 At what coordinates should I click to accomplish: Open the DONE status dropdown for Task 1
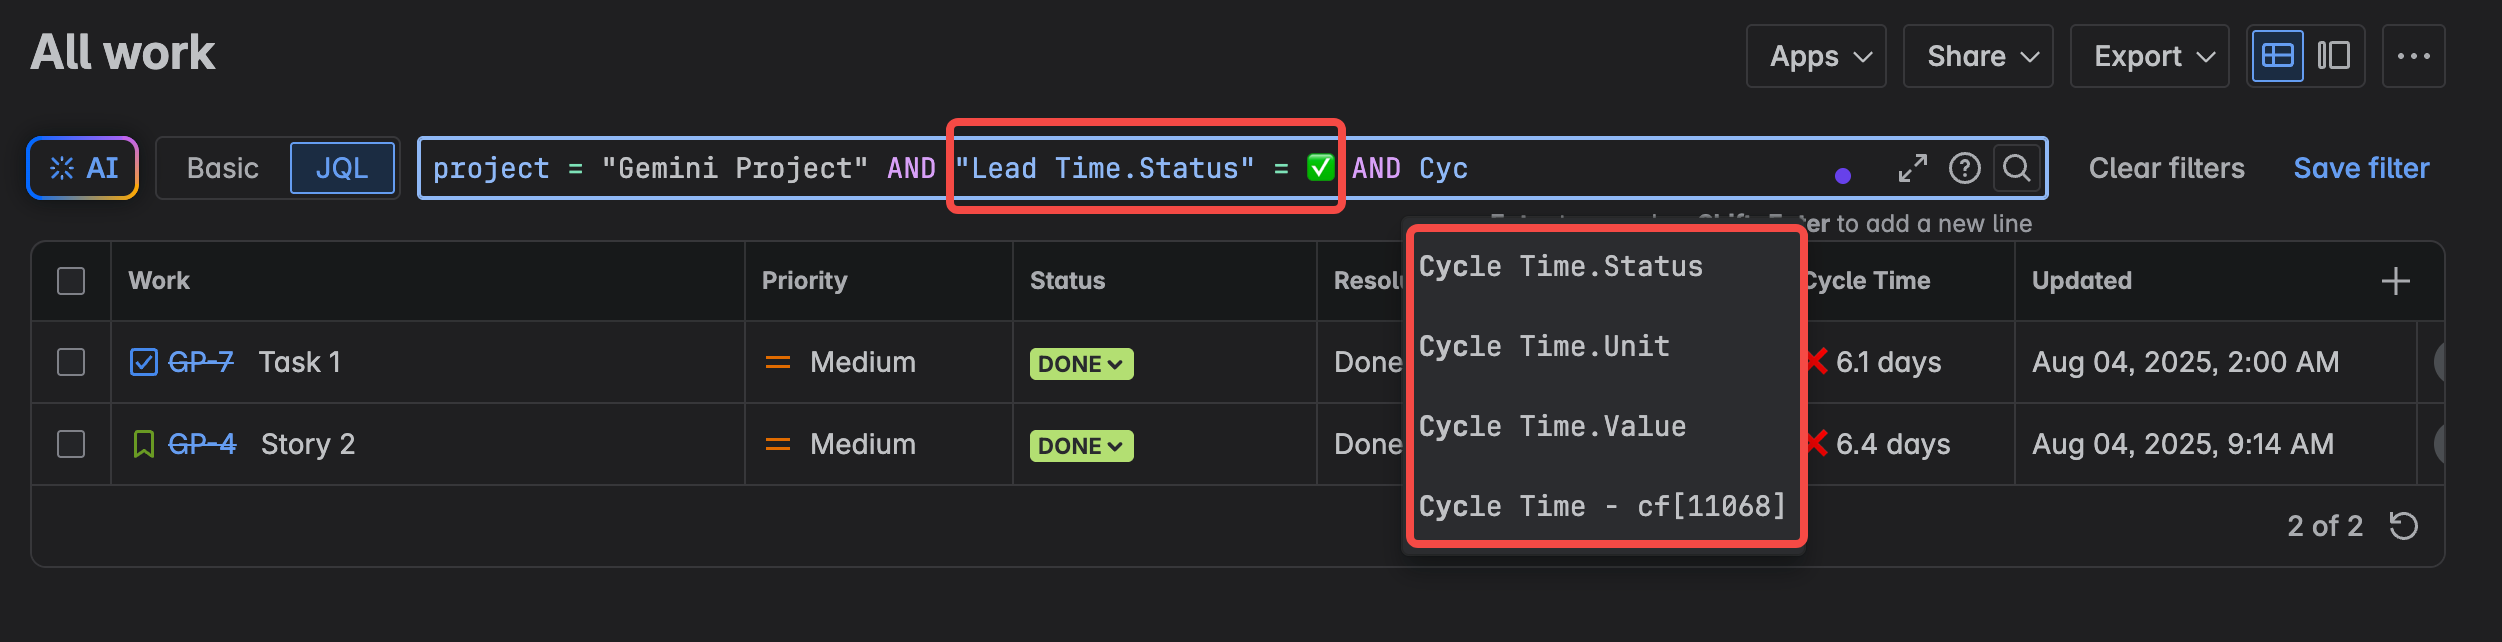(1080, 363)
